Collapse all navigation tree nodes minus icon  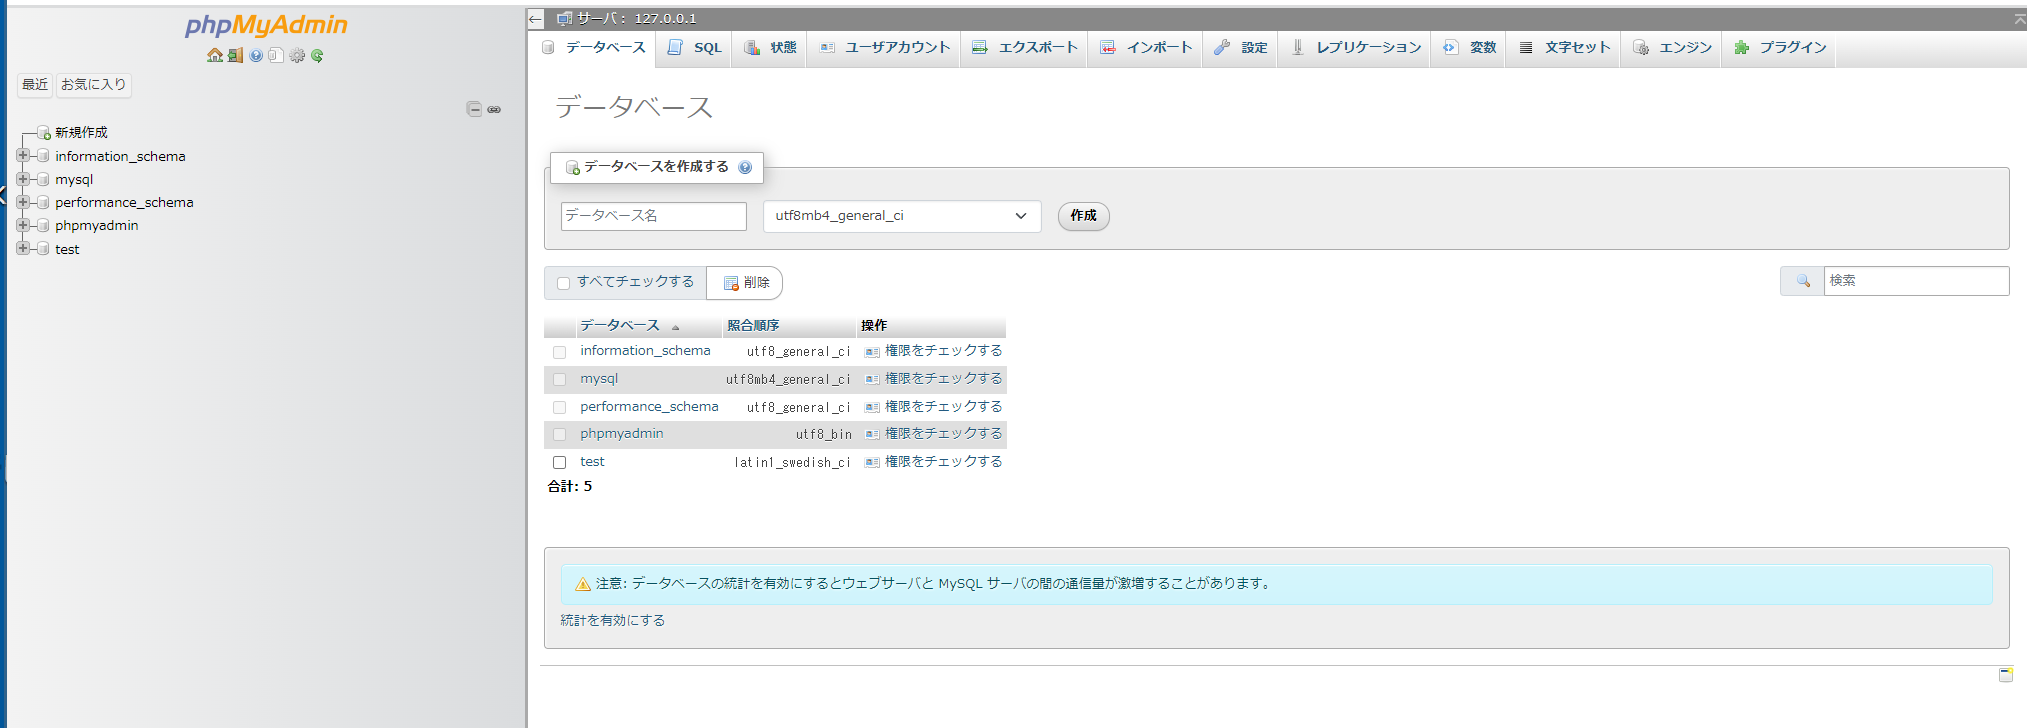[474, 109]
